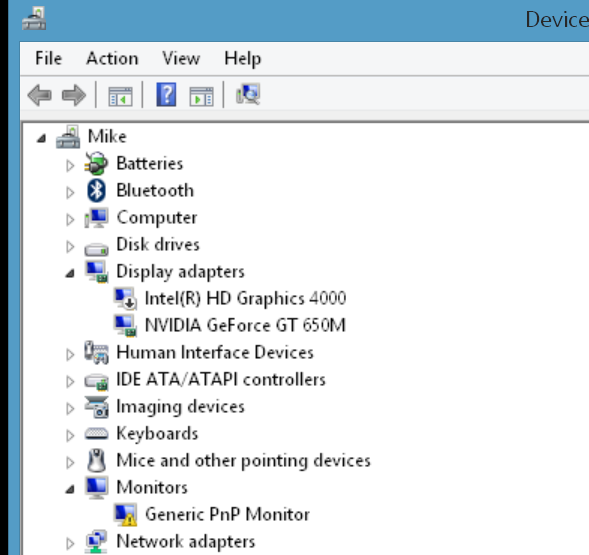Select the Computer label
This screenshot has height=555, width=589.
[157, 218]
